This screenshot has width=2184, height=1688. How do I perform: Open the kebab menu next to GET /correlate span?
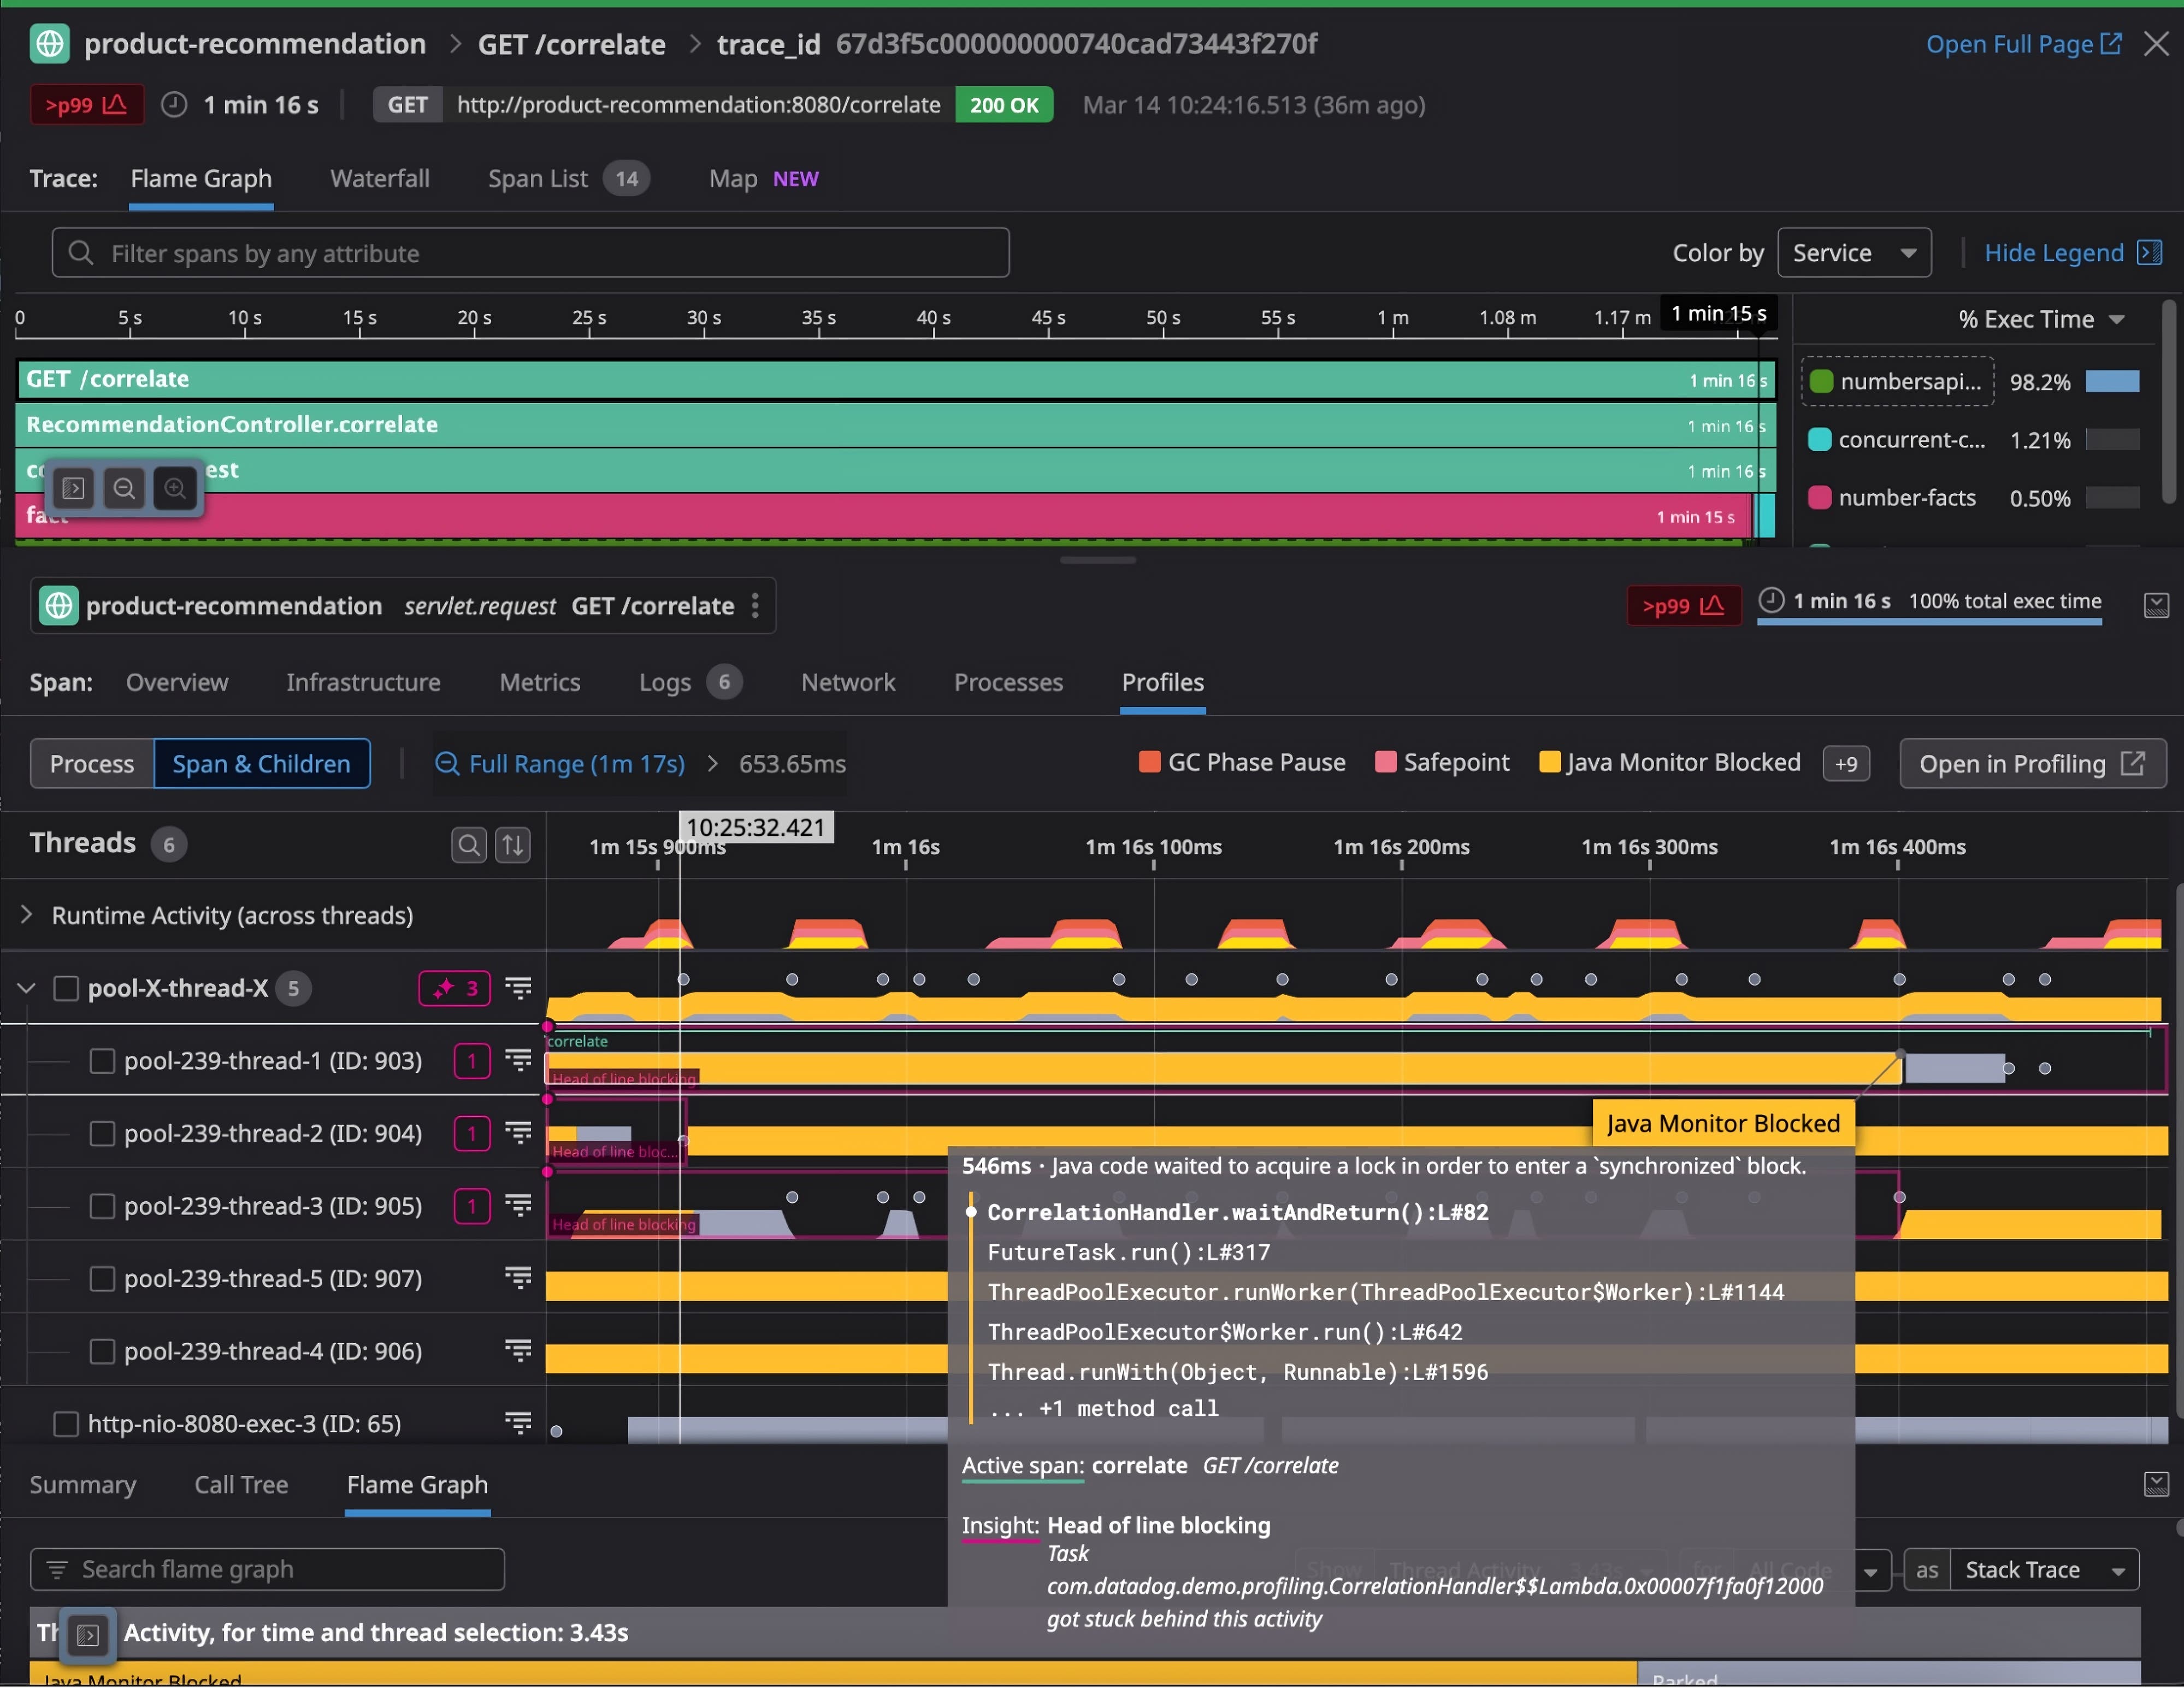[755, 605]
